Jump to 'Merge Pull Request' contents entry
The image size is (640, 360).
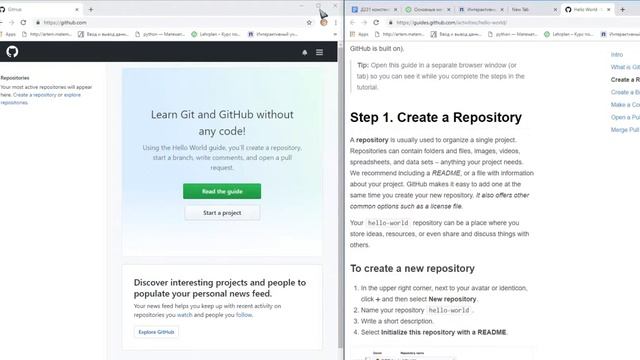pos(625,130)
